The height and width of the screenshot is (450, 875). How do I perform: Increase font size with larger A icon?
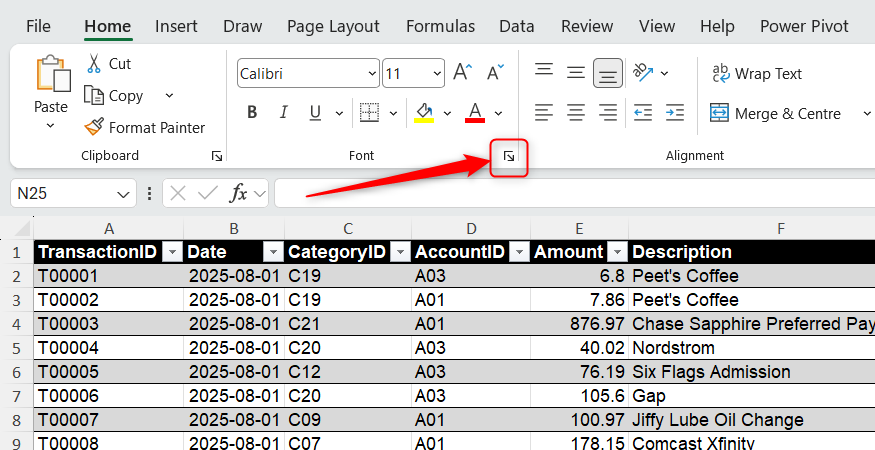tap(463, 73)
